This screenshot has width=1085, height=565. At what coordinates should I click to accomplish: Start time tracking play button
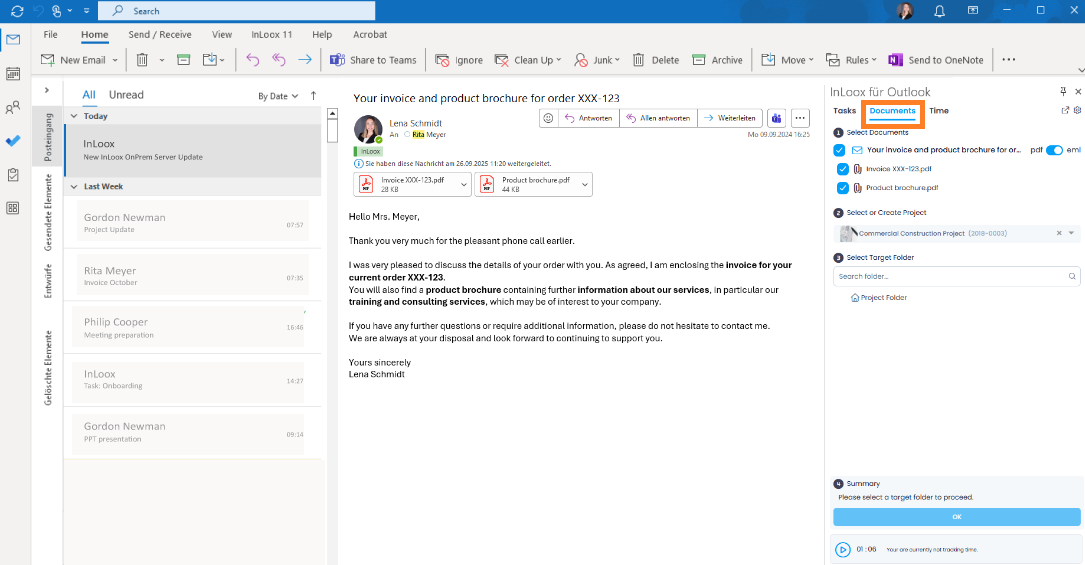pyautogui.click(x=842, y=550)
